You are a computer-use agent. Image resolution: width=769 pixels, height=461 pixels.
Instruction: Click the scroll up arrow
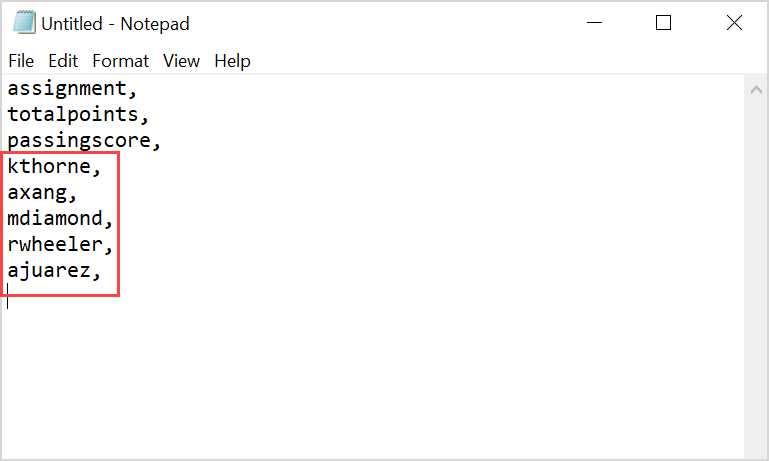[756, 89]
